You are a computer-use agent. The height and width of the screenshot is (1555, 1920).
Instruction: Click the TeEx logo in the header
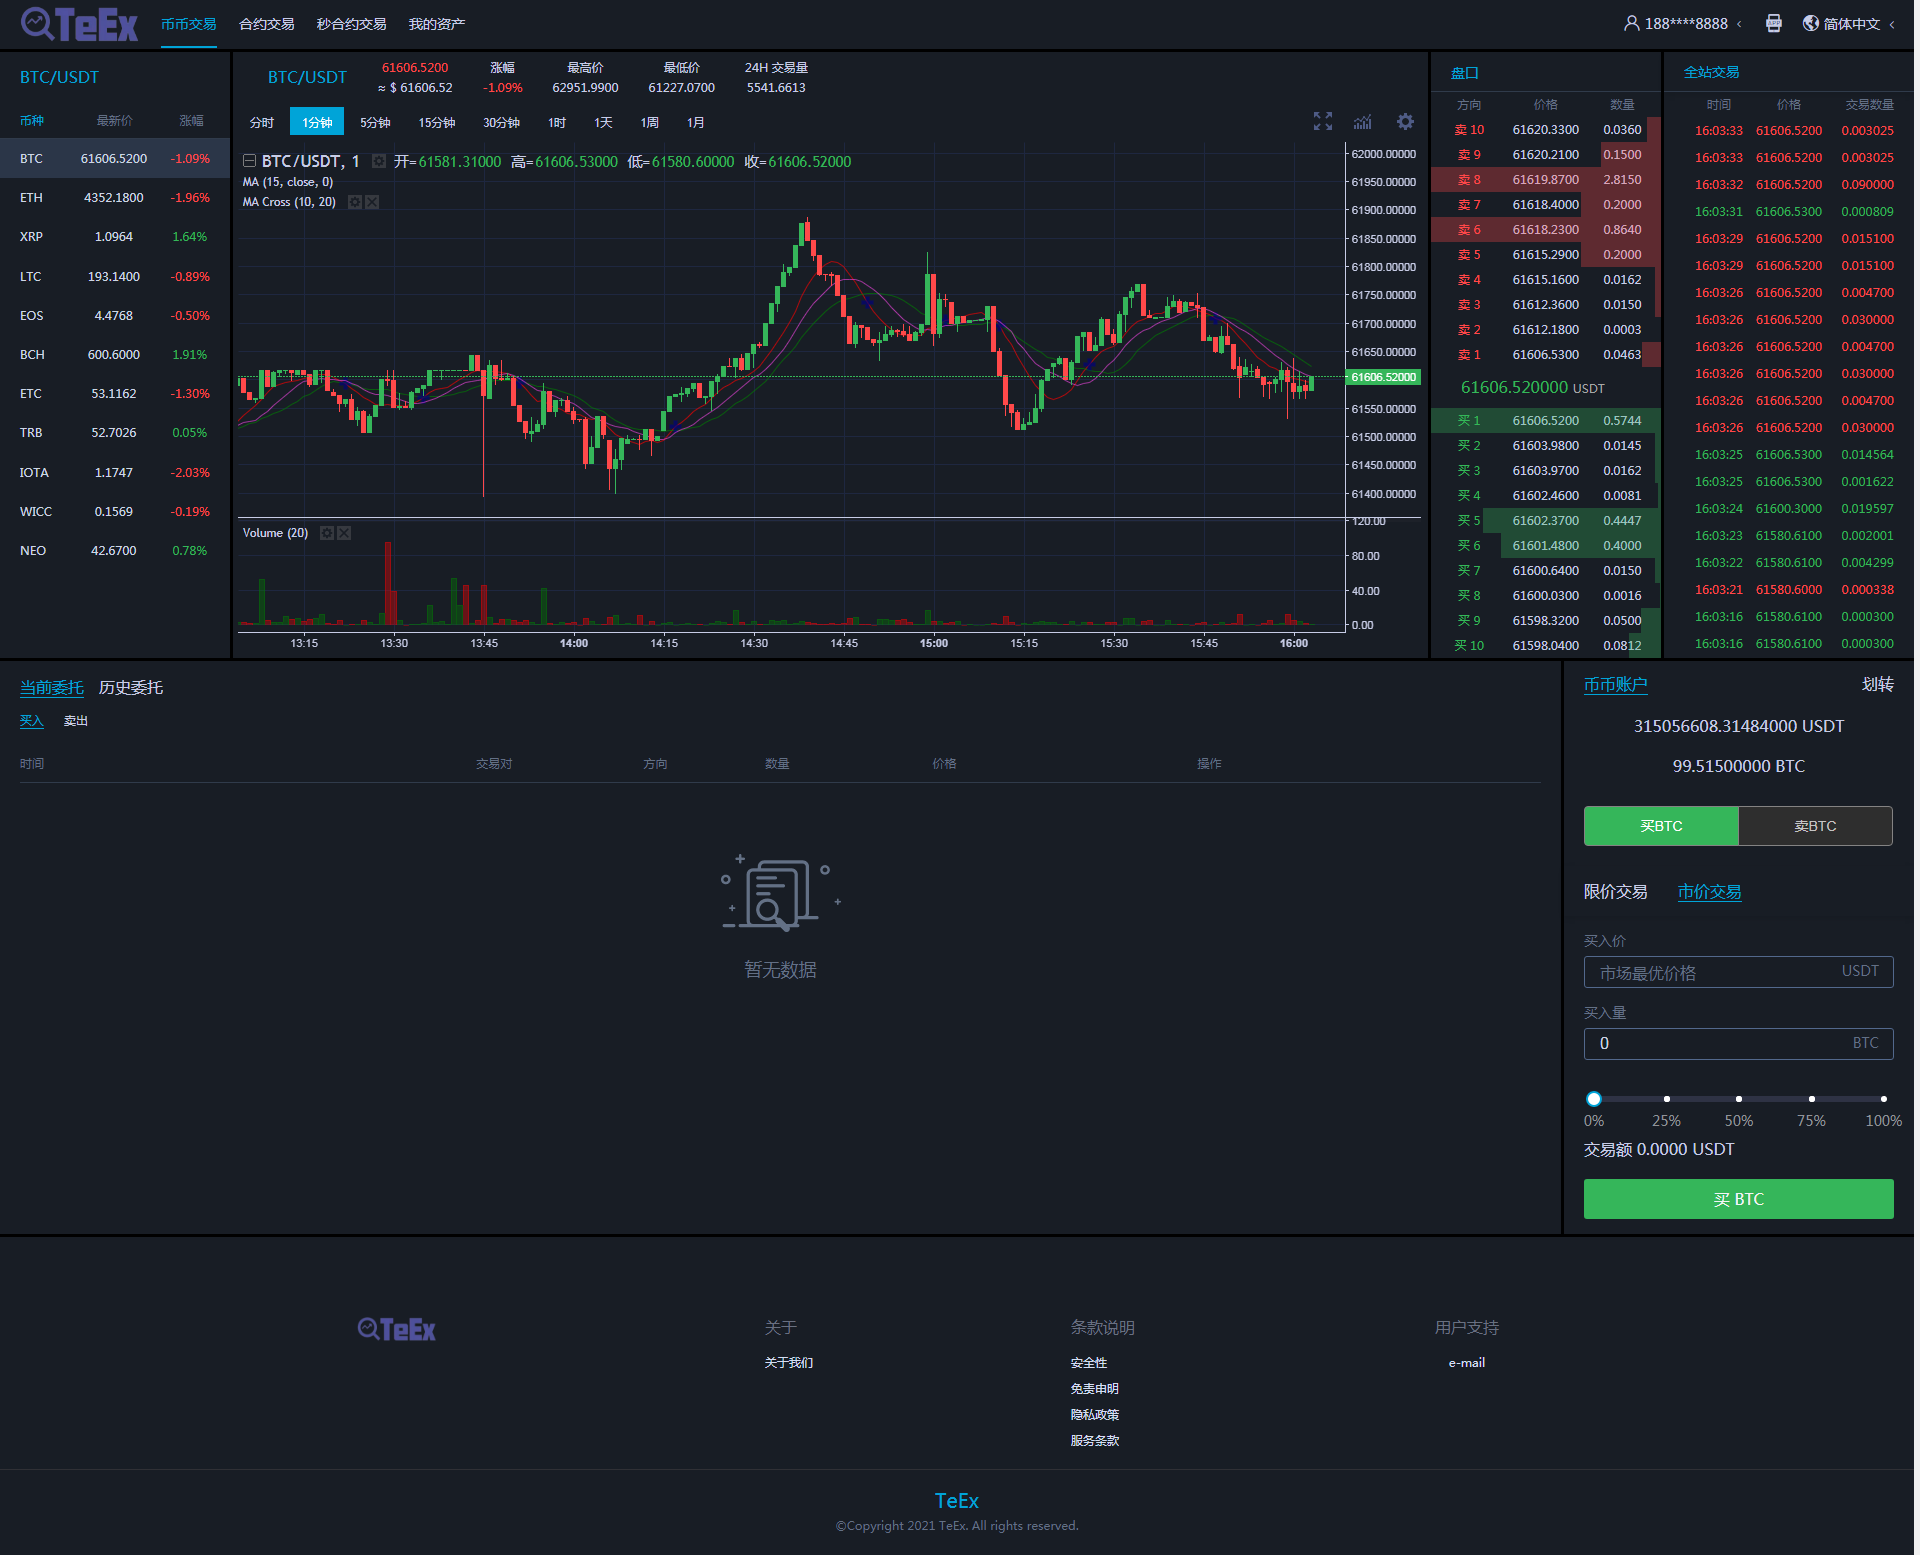(79, 24)
